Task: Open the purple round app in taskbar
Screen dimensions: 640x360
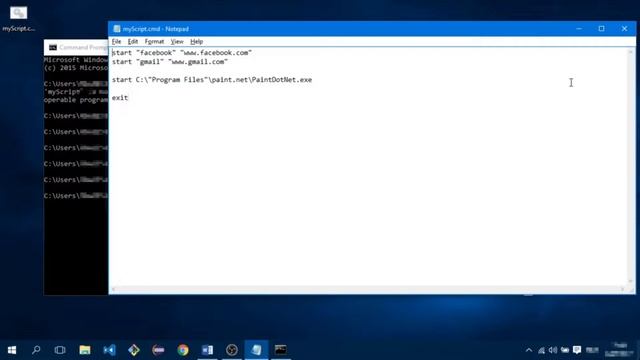Action: click(158, 350)
